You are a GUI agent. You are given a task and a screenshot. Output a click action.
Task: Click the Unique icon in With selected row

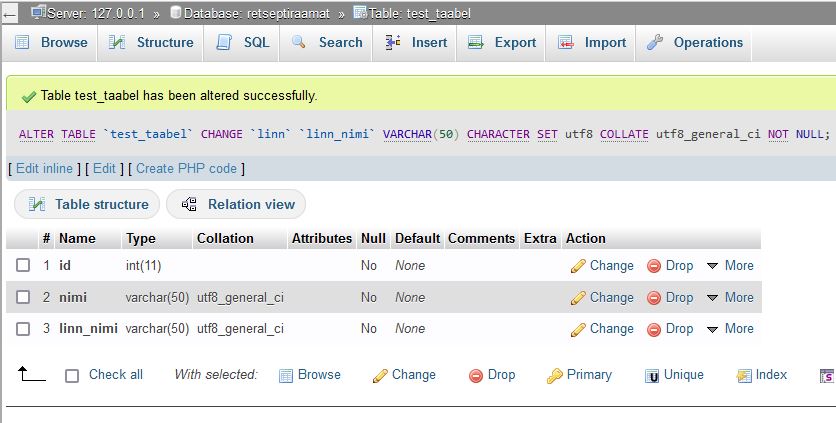(x=652, y=376)
